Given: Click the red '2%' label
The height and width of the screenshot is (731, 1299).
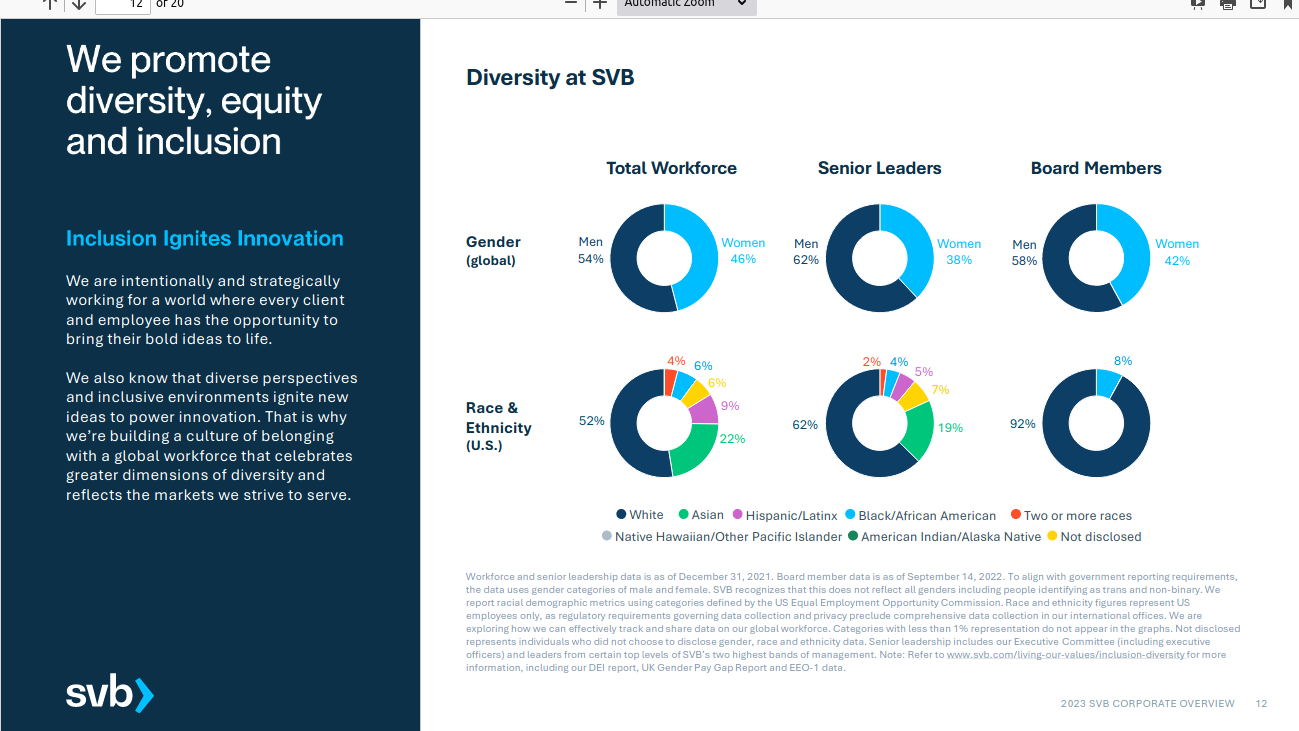Looking at the screenshot, I should 872,362.
